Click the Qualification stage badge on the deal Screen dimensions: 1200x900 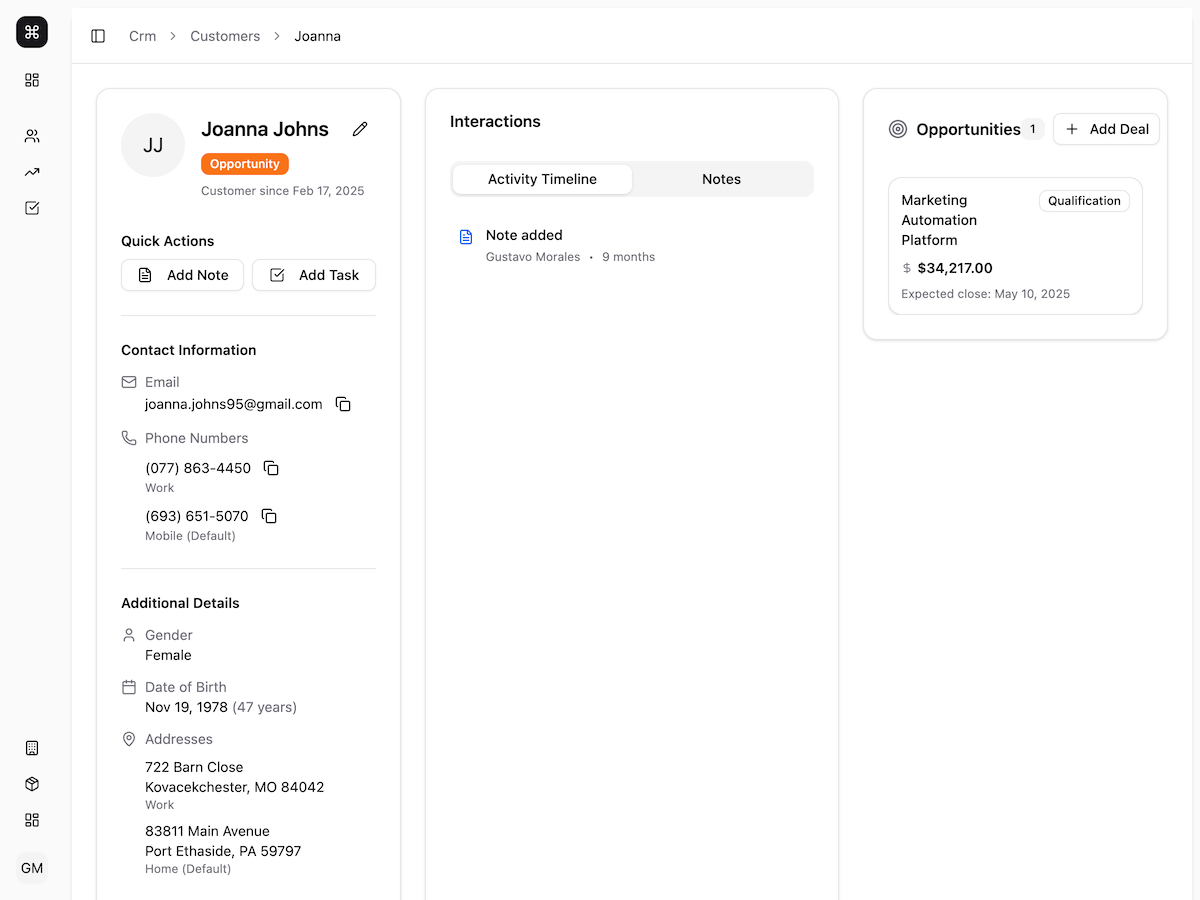1084,200
